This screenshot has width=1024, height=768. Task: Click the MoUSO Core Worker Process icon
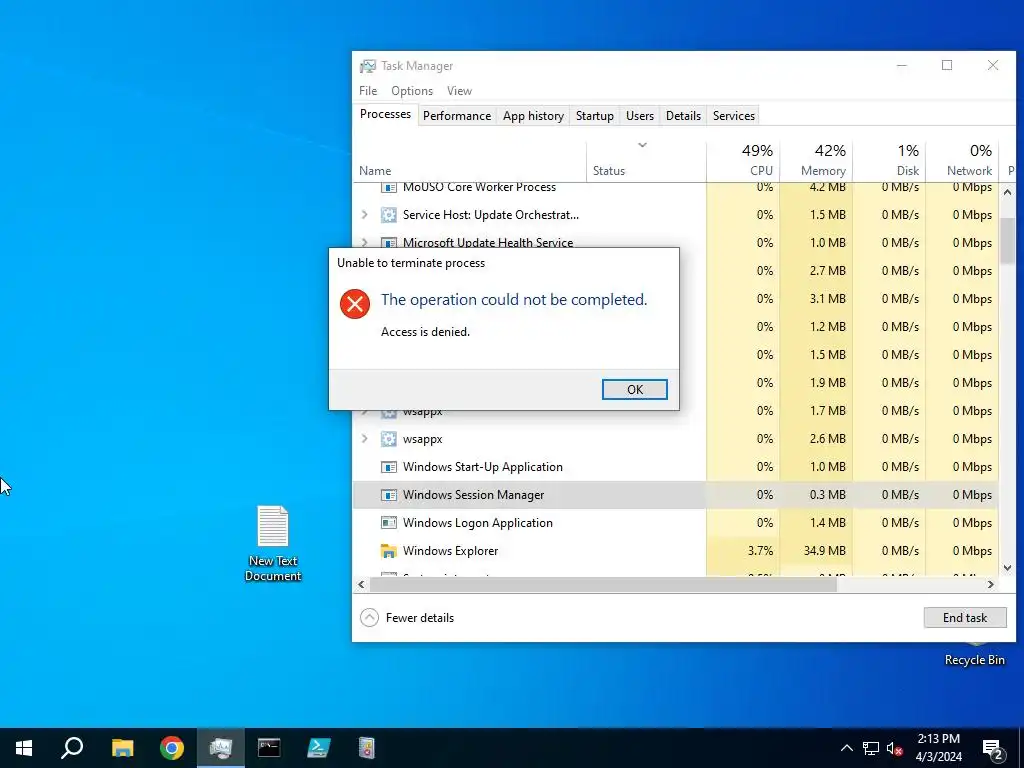[389, 188]
